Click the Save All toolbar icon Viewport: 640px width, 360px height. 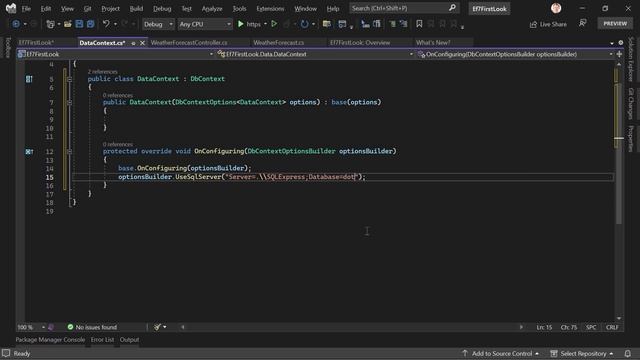point(90,24)
